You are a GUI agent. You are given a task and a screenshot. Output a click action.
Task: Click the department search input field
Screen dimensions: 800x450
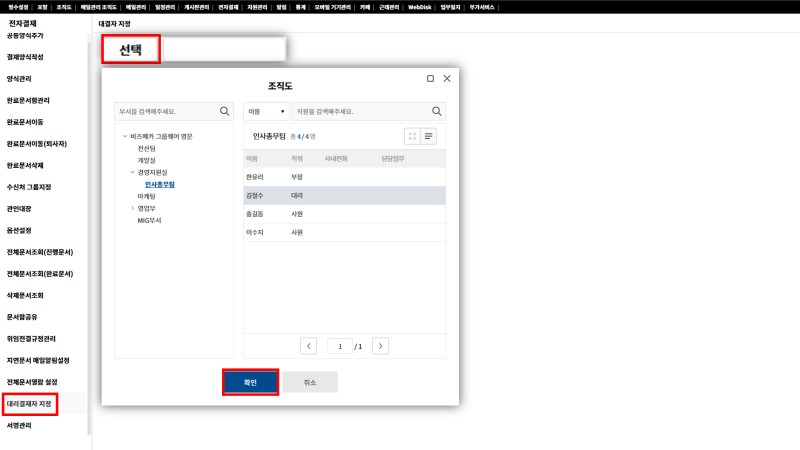(165, 111)
